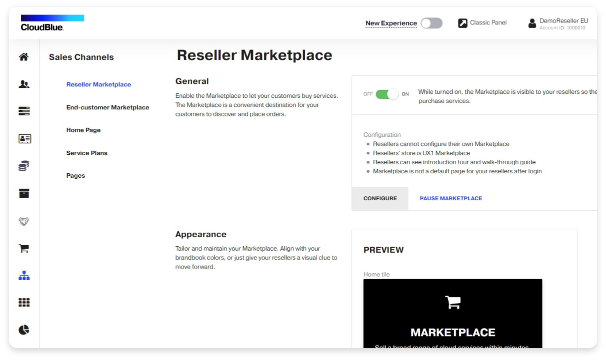Open the Customers people icon
The image size is (606, 360).
coord(24,84)
